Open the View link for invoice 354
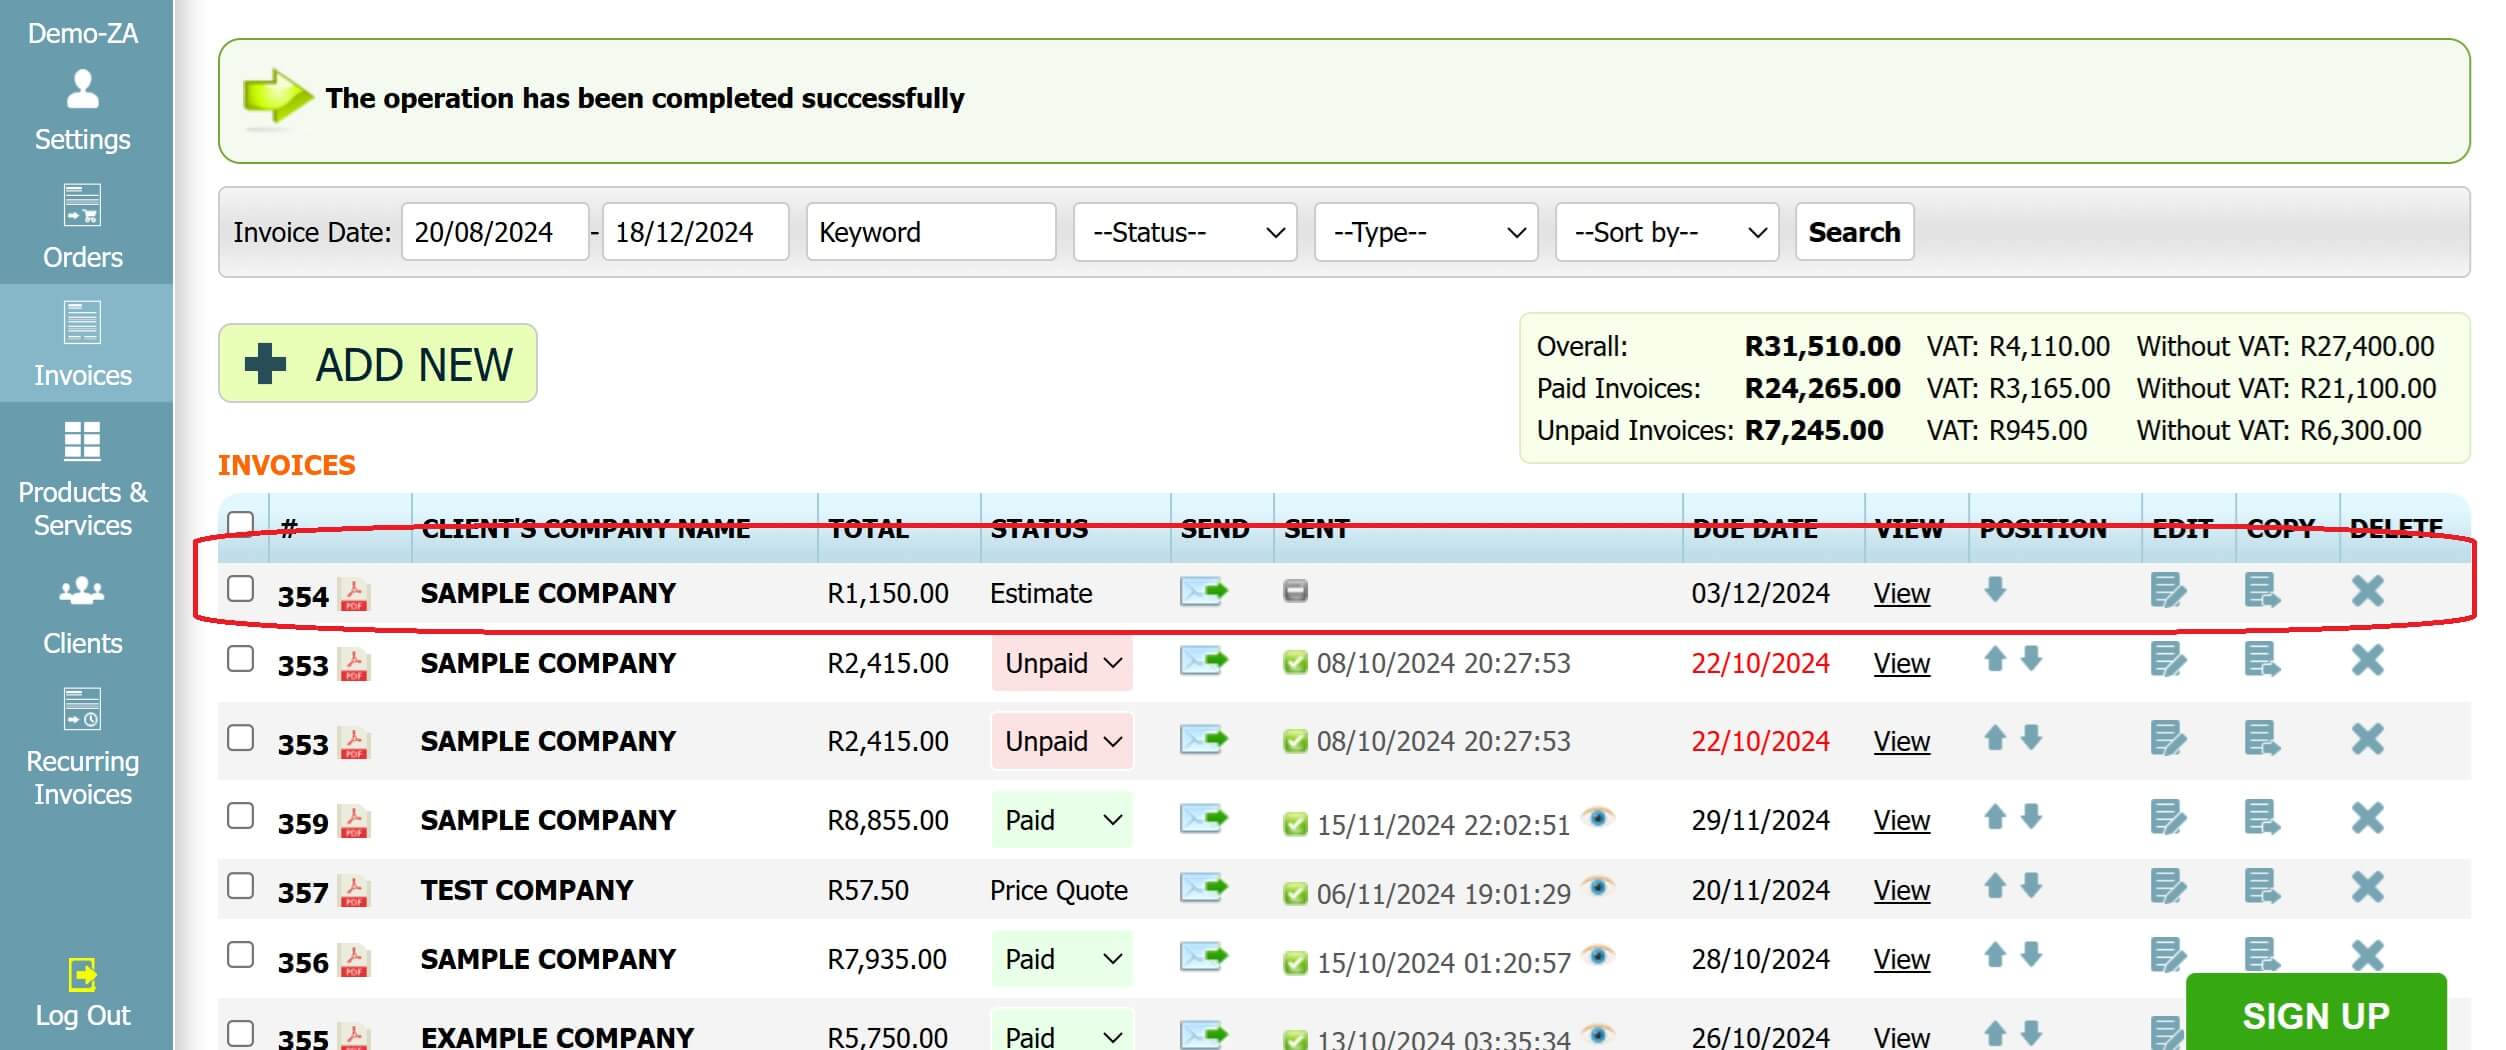2506x1050 pixels. (x=1901, y=594)
